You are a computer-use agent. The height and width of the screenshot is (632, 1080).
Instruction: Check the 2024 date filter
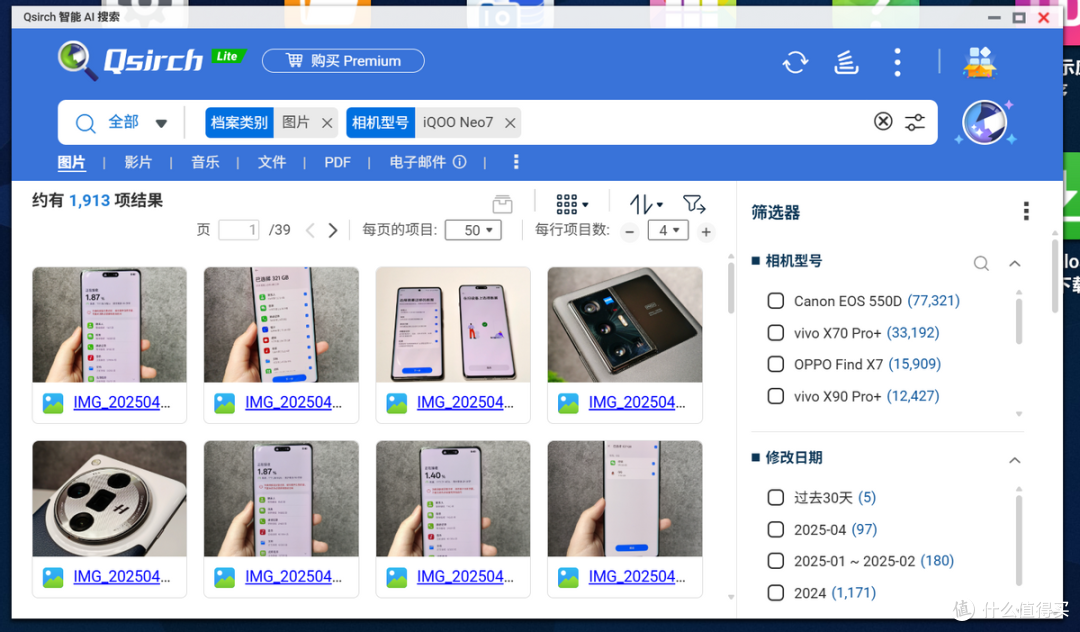[776, 593]
